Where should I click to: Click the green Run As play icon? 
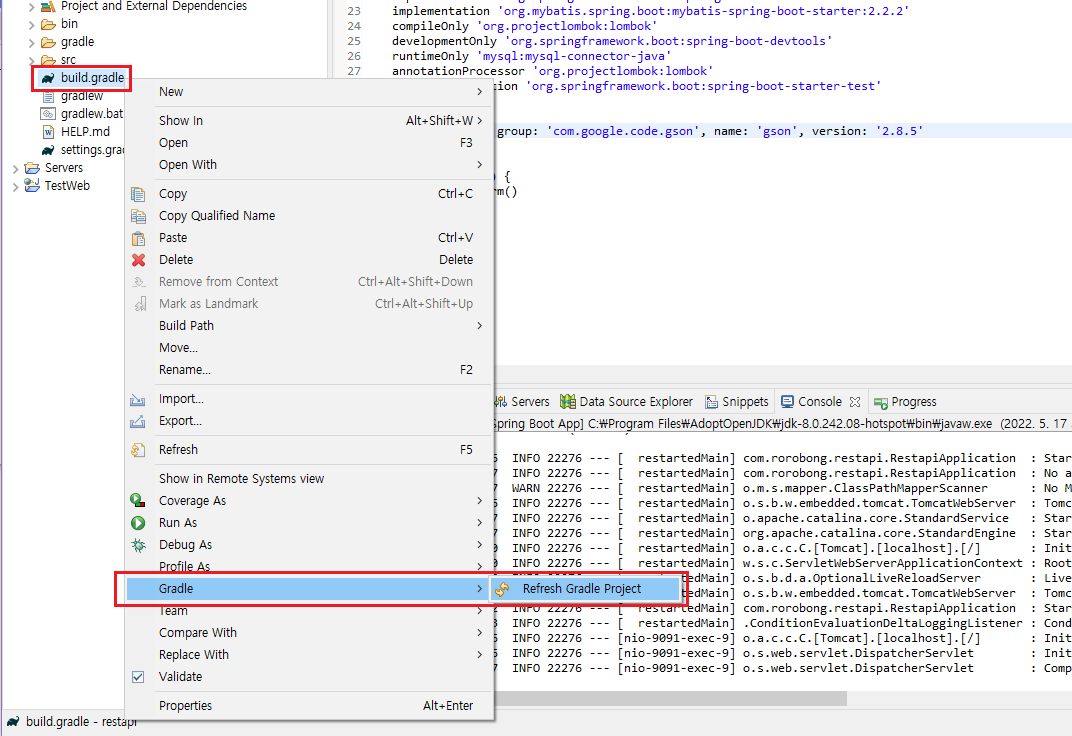pyautogui.click(x=138, y=523)
